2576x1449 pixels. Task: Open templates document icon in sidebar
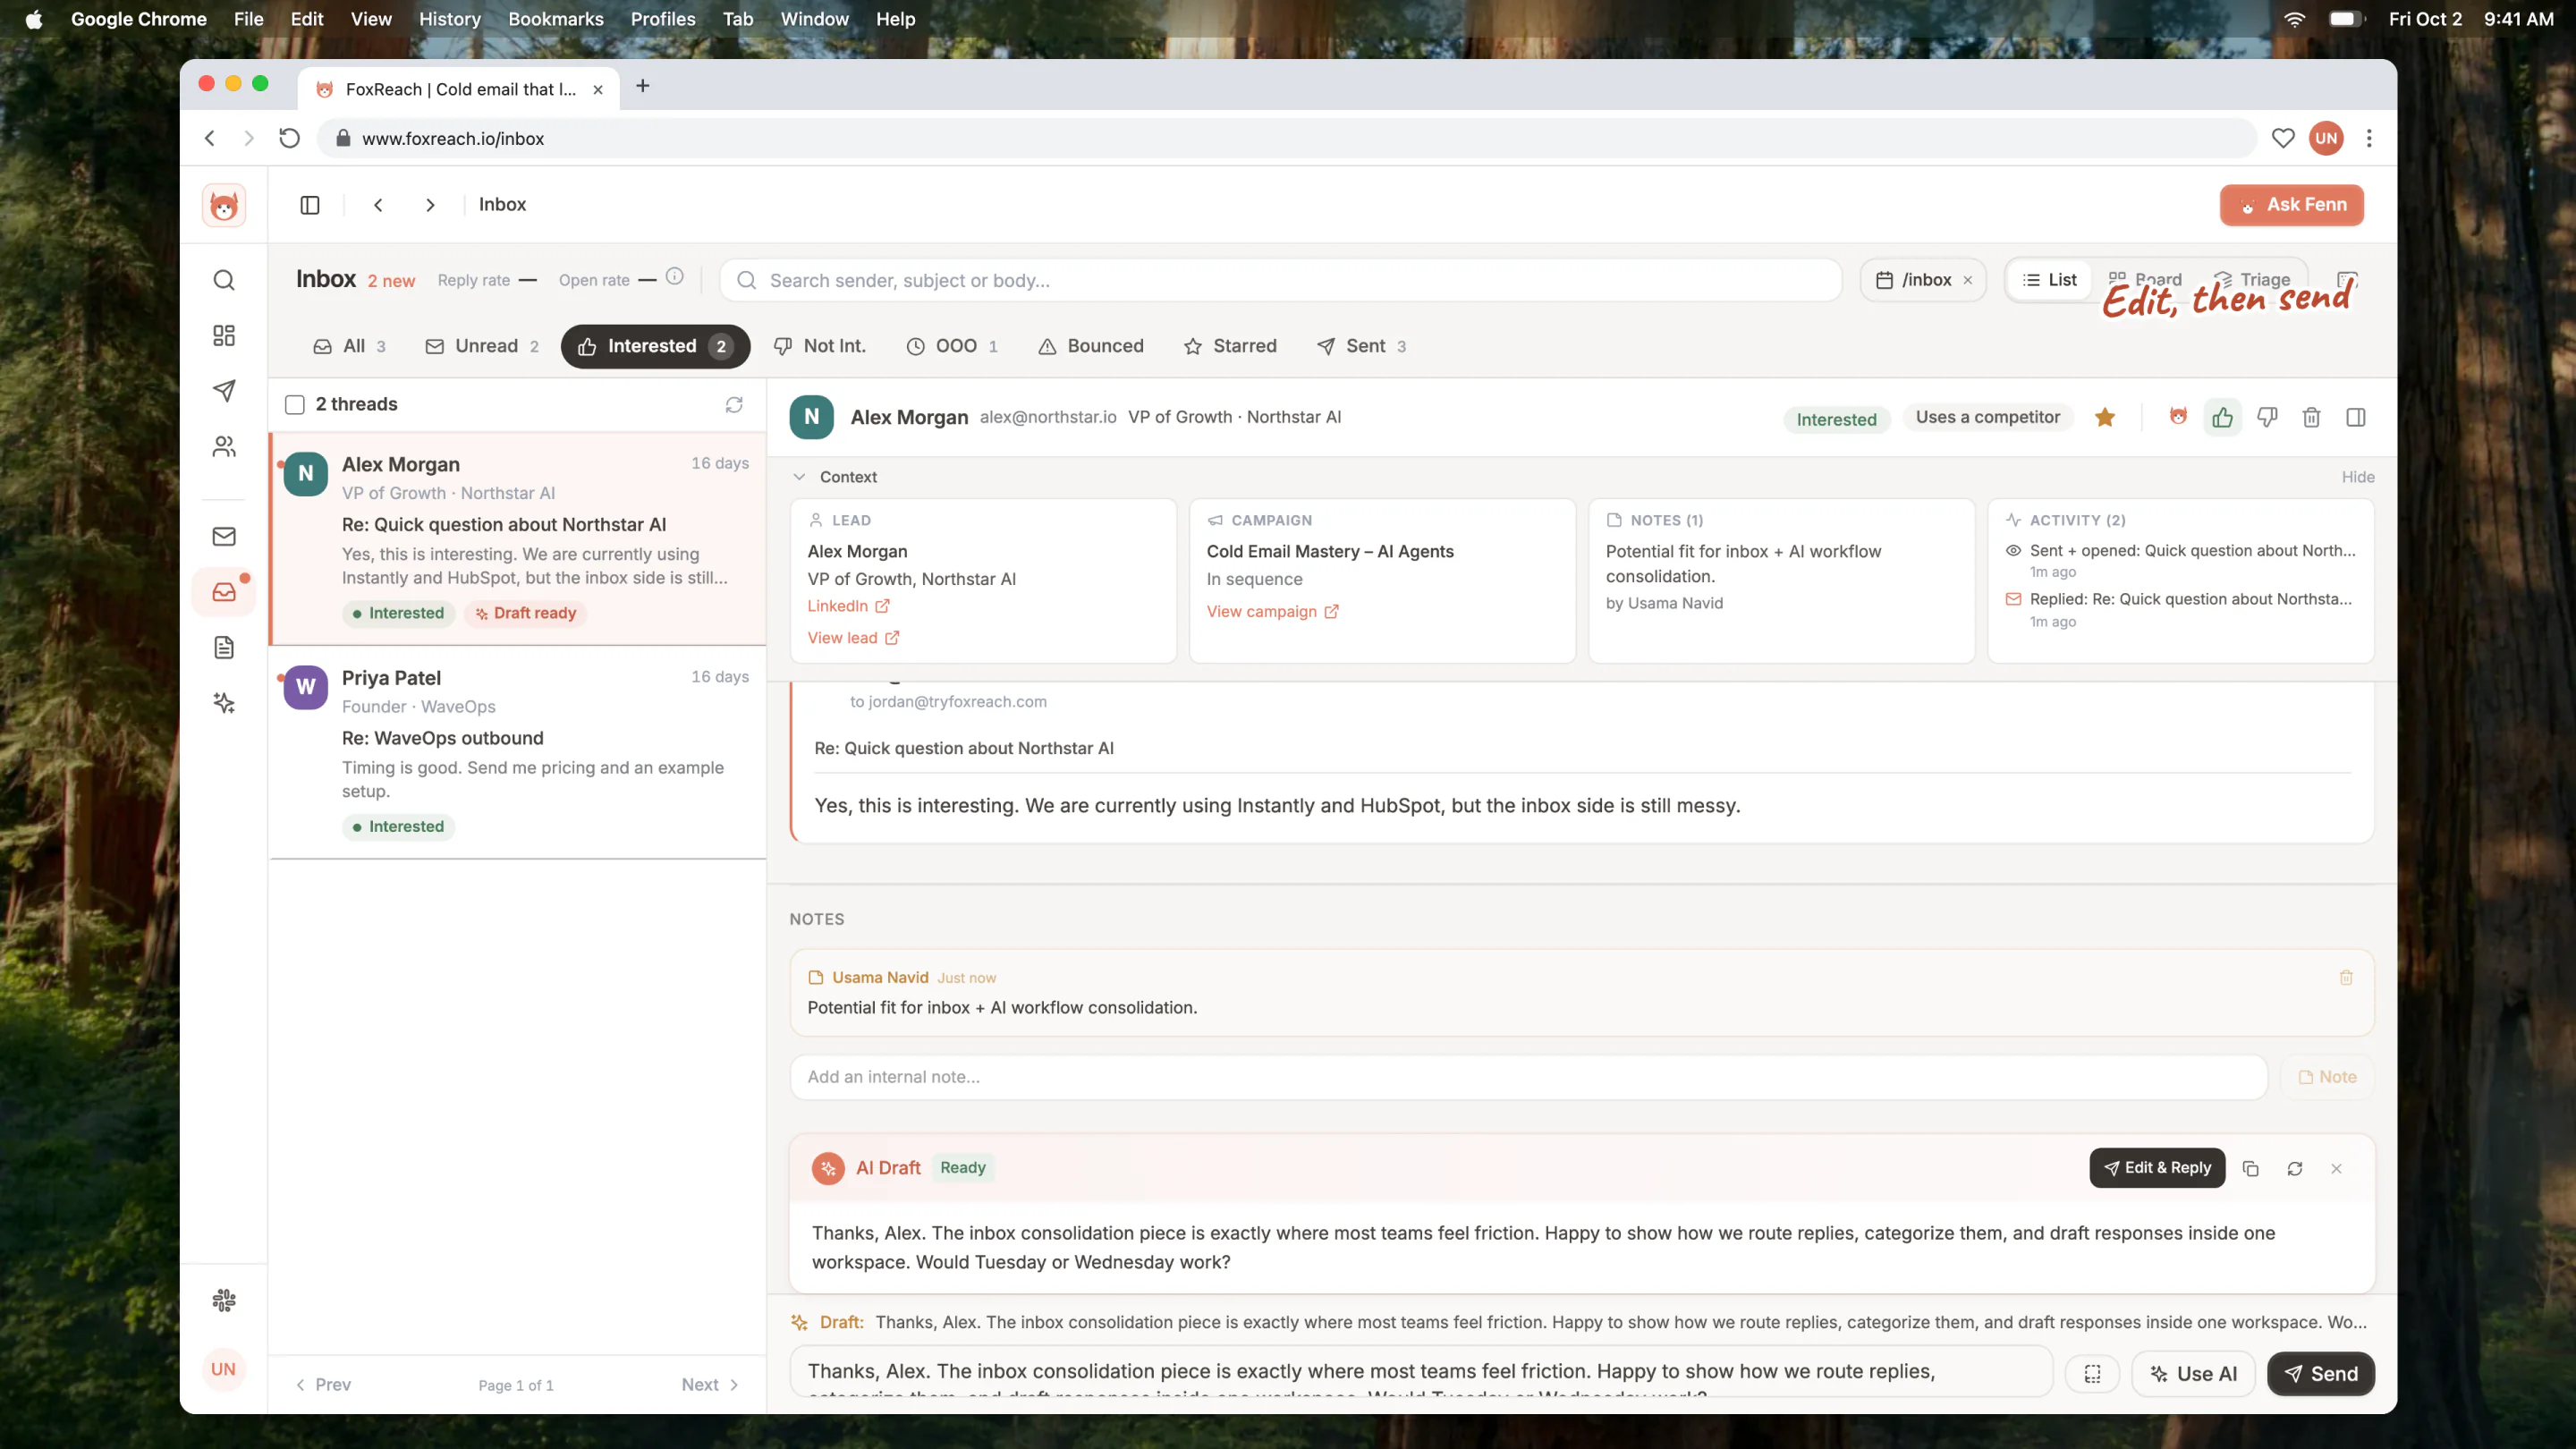point(224,647)
